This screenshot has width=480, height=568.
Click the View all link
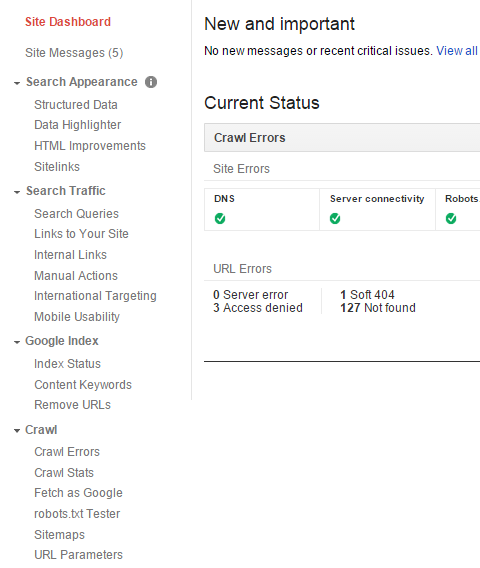[x=457, y=51]
